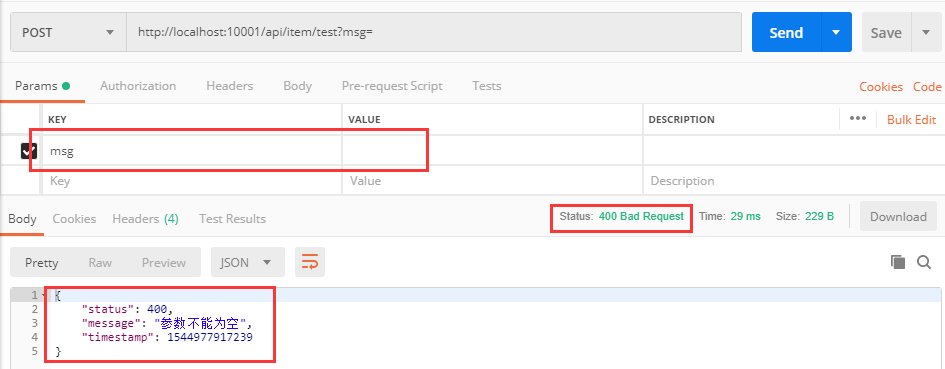Screen dimensions: 945x369
Task: Expand the Send button arrow options
Action: click(x=836, y=33)
